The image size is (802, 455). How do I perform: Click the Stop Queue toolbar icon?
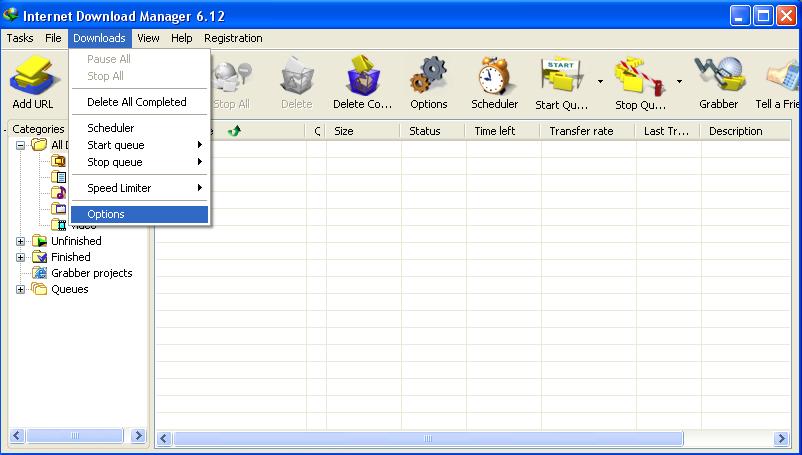[x=640, y=76]
